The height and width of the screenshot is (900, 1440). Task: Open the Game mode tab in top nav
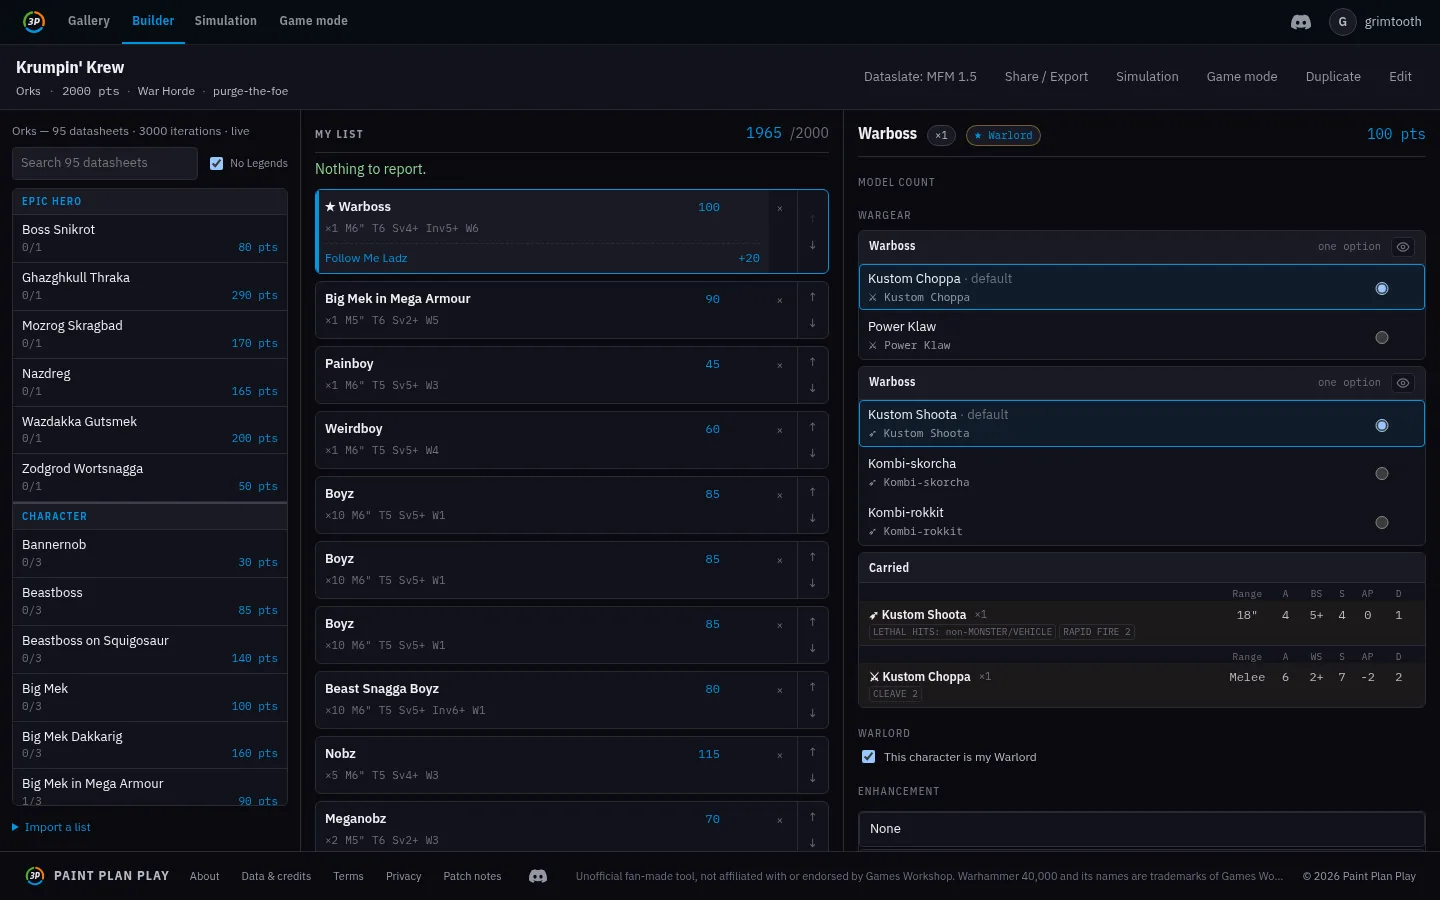coord(314,21)
